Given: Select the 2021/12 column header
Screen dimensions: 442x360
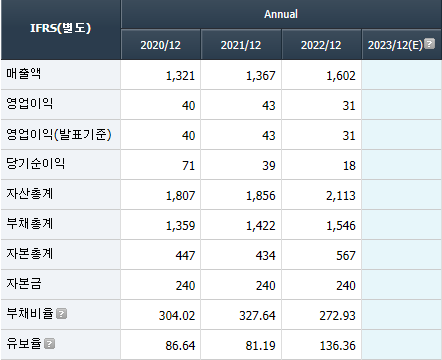Looking at the screenshot, I should [x=241, y=45].
